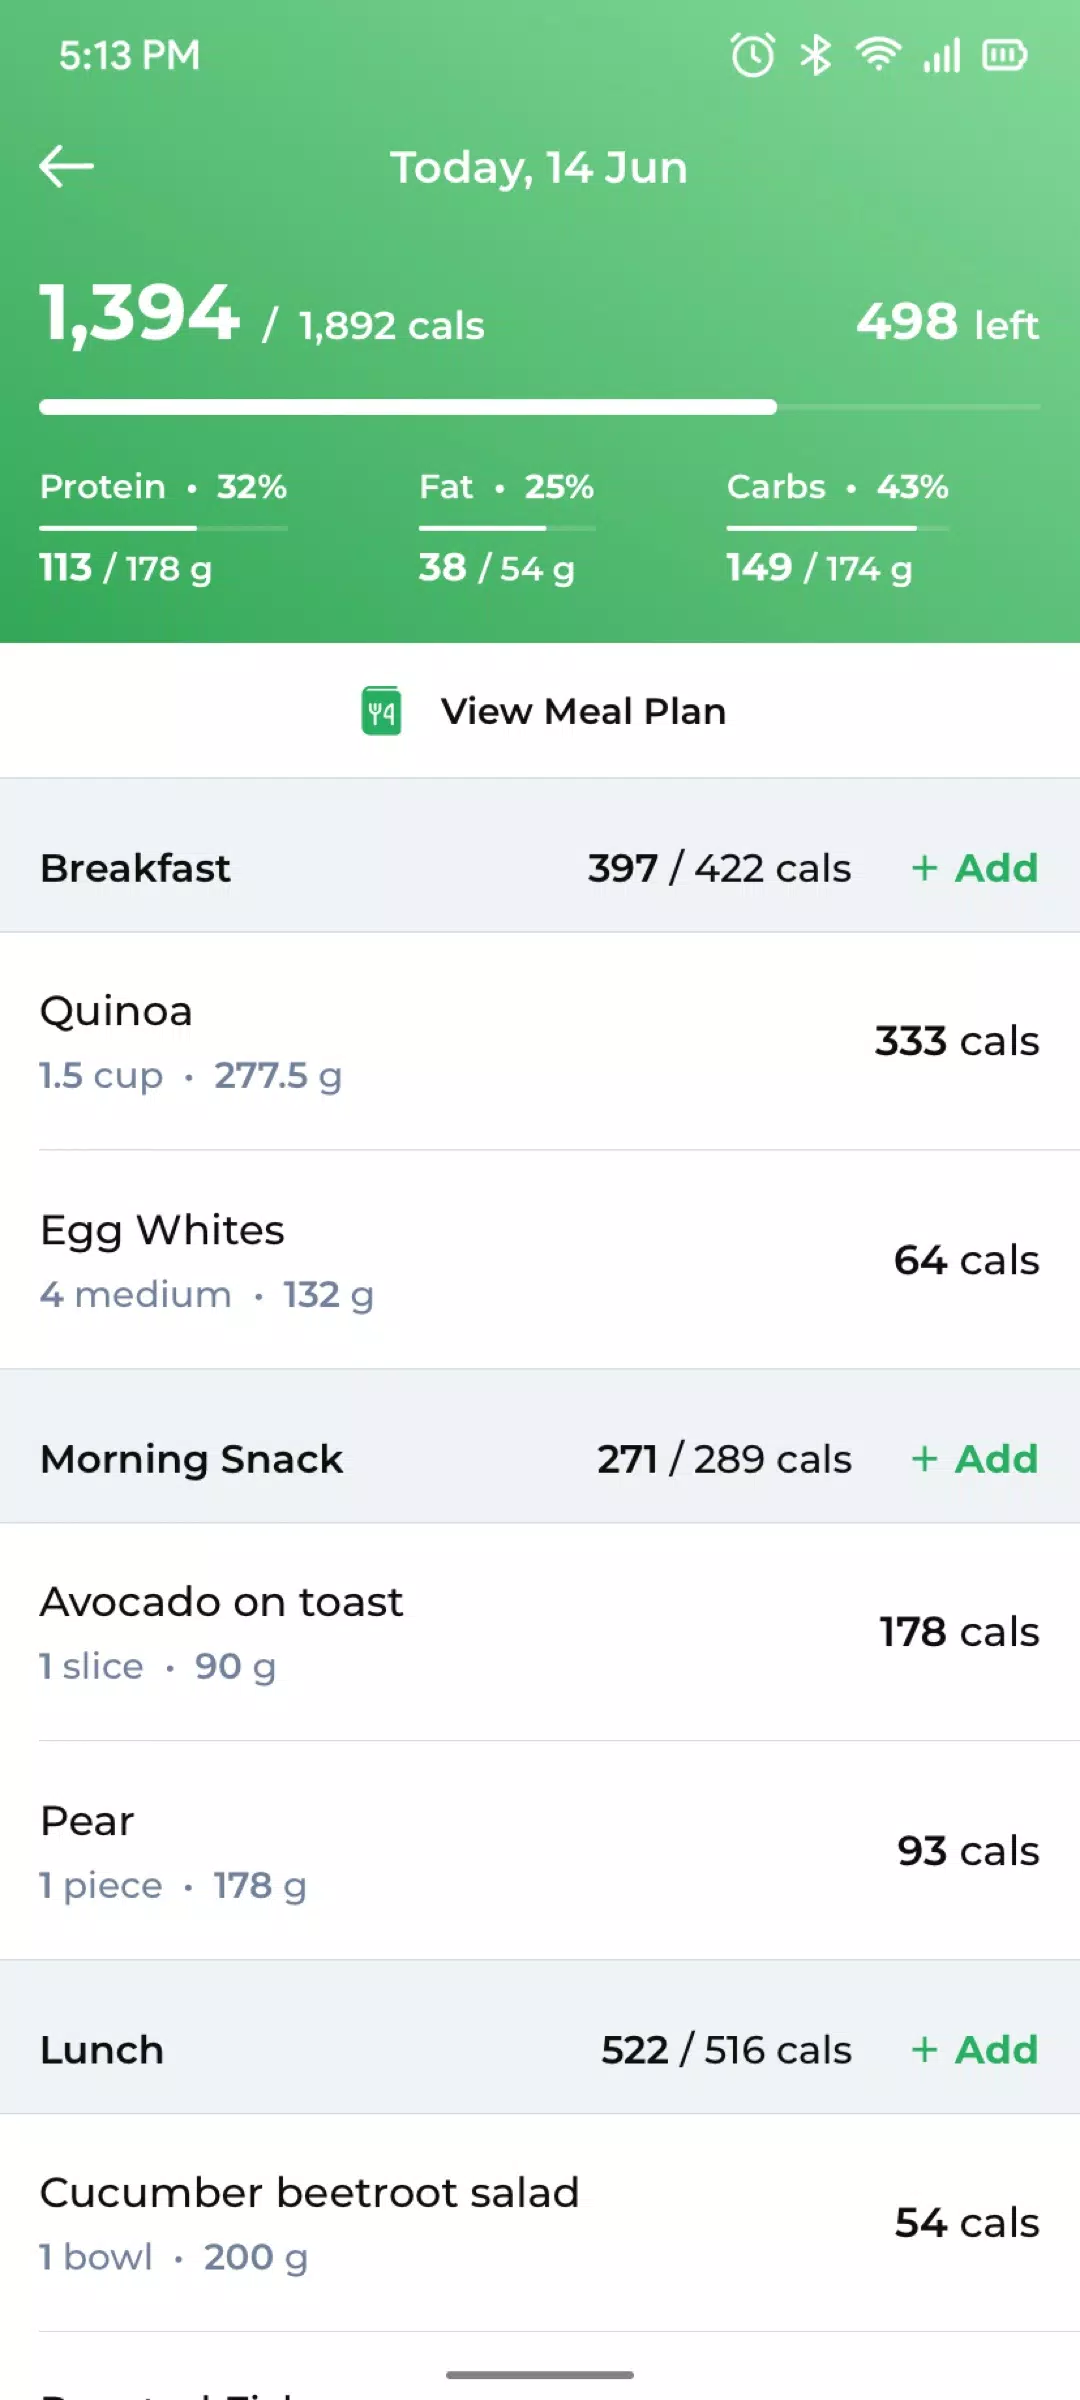Tap the calories progress bar
The height and width of the screenshot is (2400, 1080).
[x=540, y=407]
